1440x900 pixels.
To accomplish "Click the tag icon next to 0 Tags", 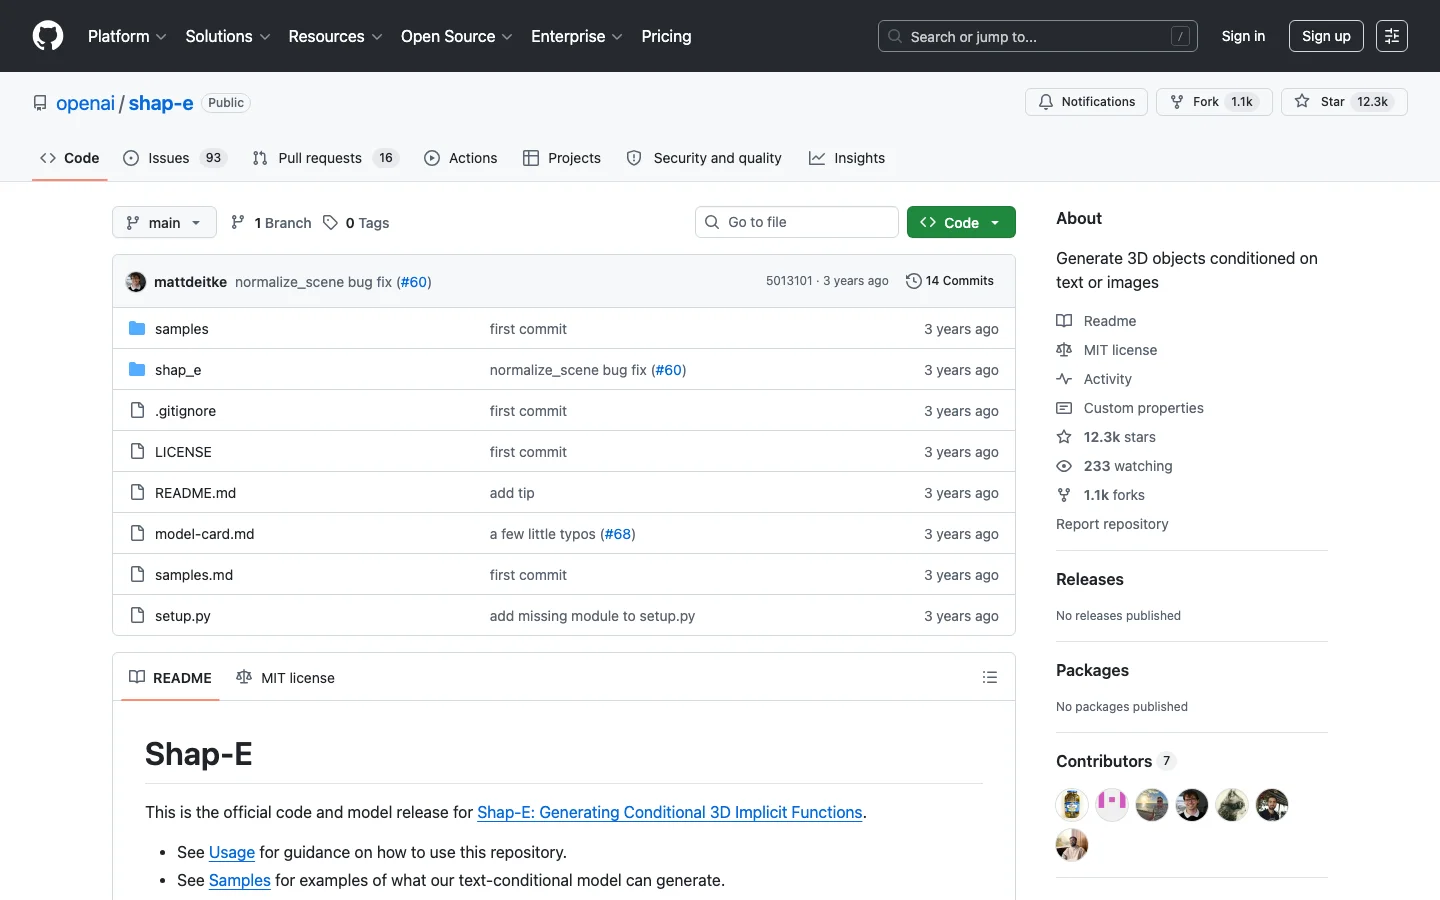I will [330, 223].
